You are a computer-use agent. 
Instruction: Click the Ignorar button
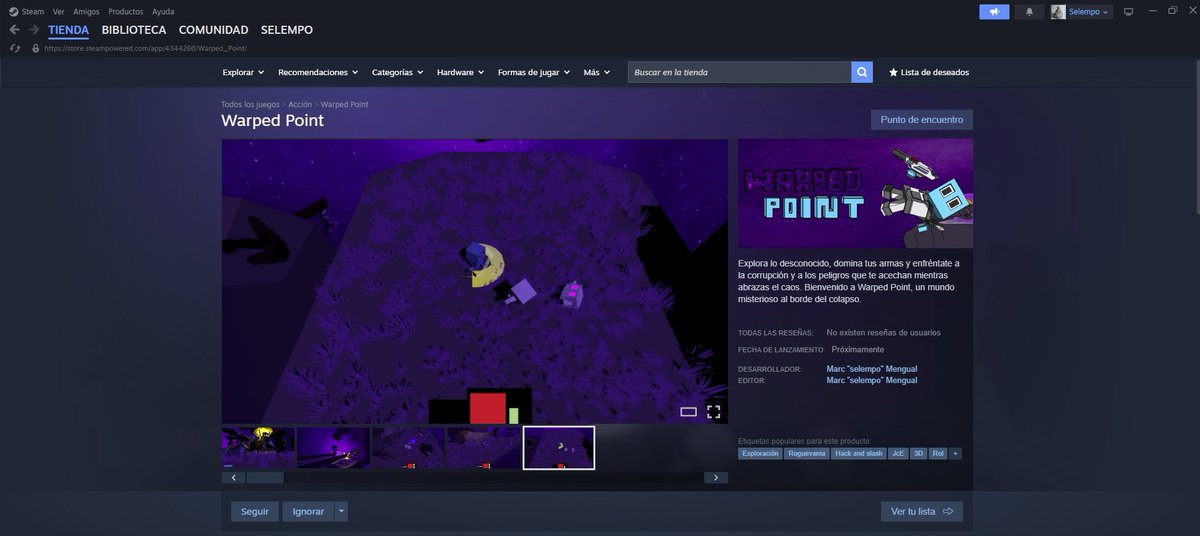click(308, 511)
